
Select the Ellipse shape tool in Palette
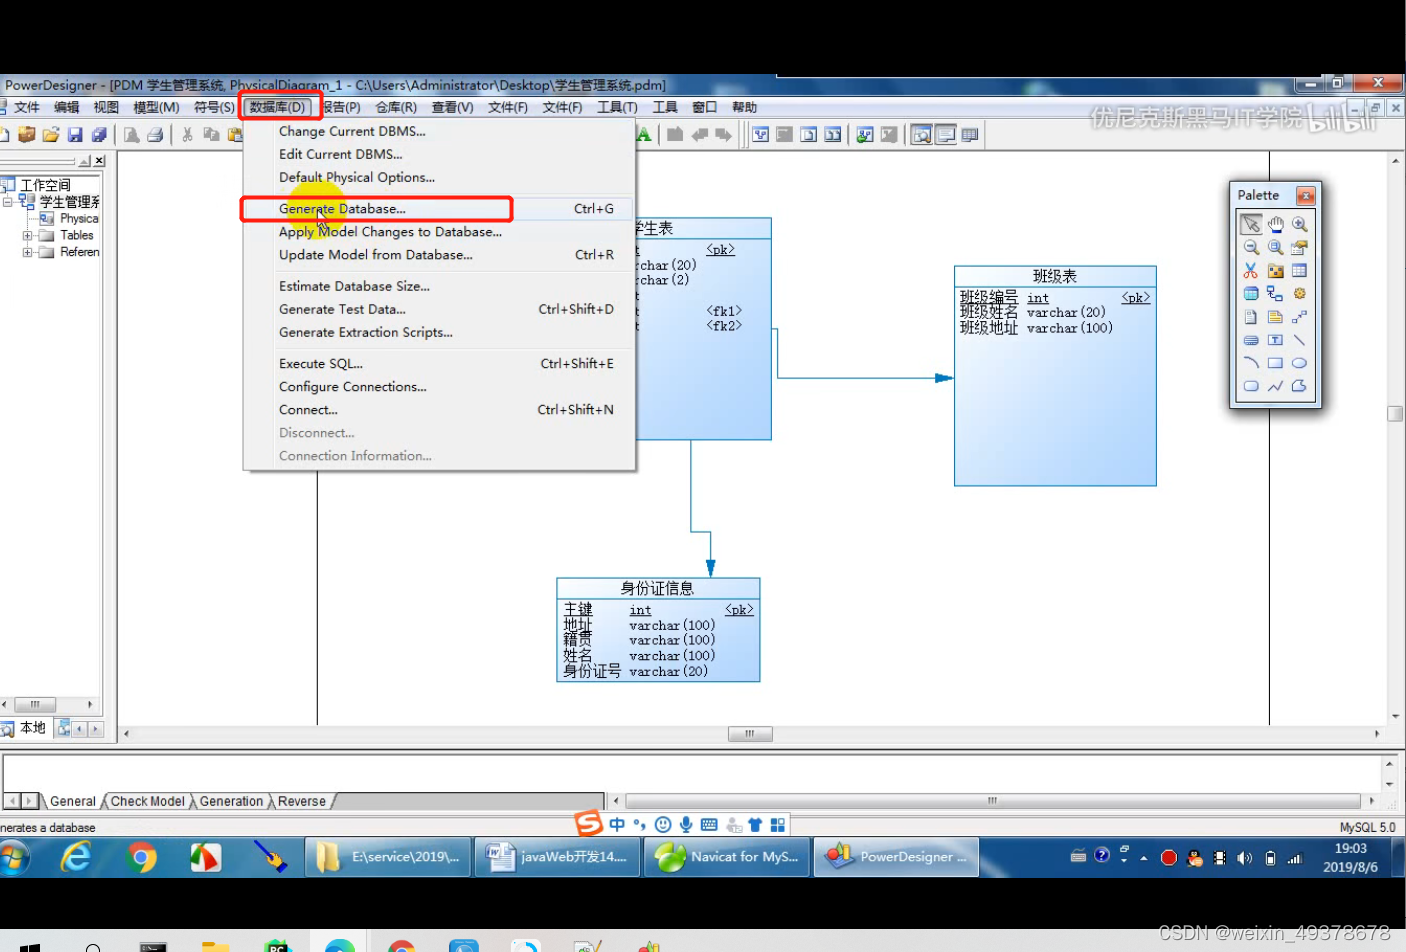[x=1299, y=363]
